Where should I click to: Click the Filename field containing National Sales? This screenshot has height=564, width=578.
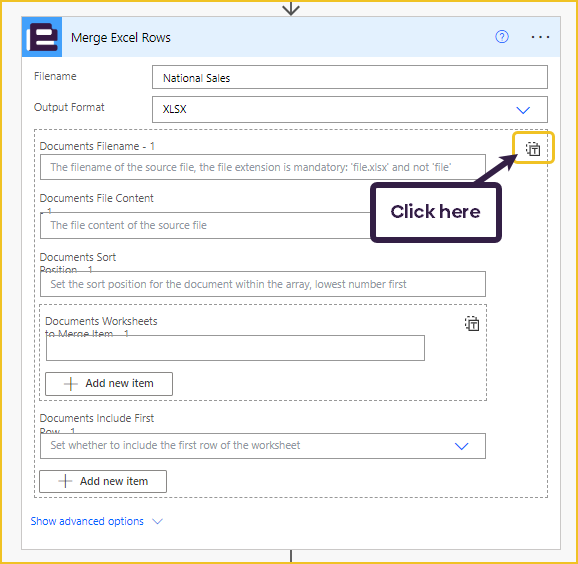pyautogui.click(x=349, y=77)
